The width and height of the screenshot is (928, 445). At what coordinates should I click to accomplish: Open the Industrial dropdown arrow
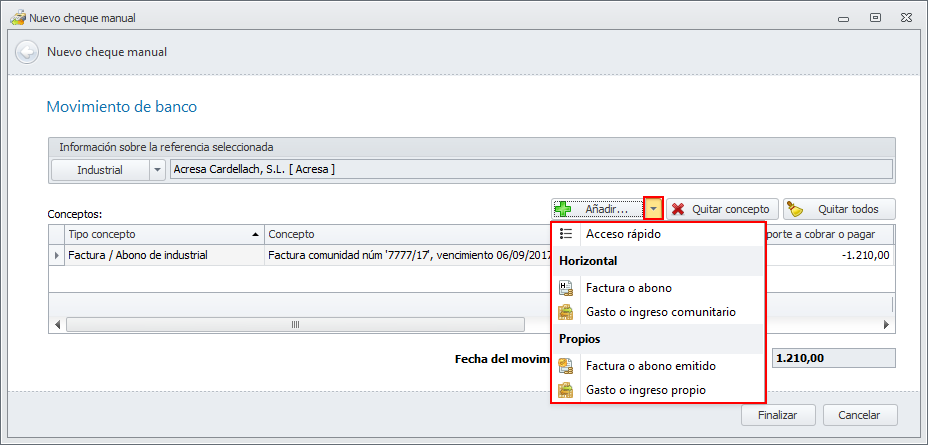point(157,170)
